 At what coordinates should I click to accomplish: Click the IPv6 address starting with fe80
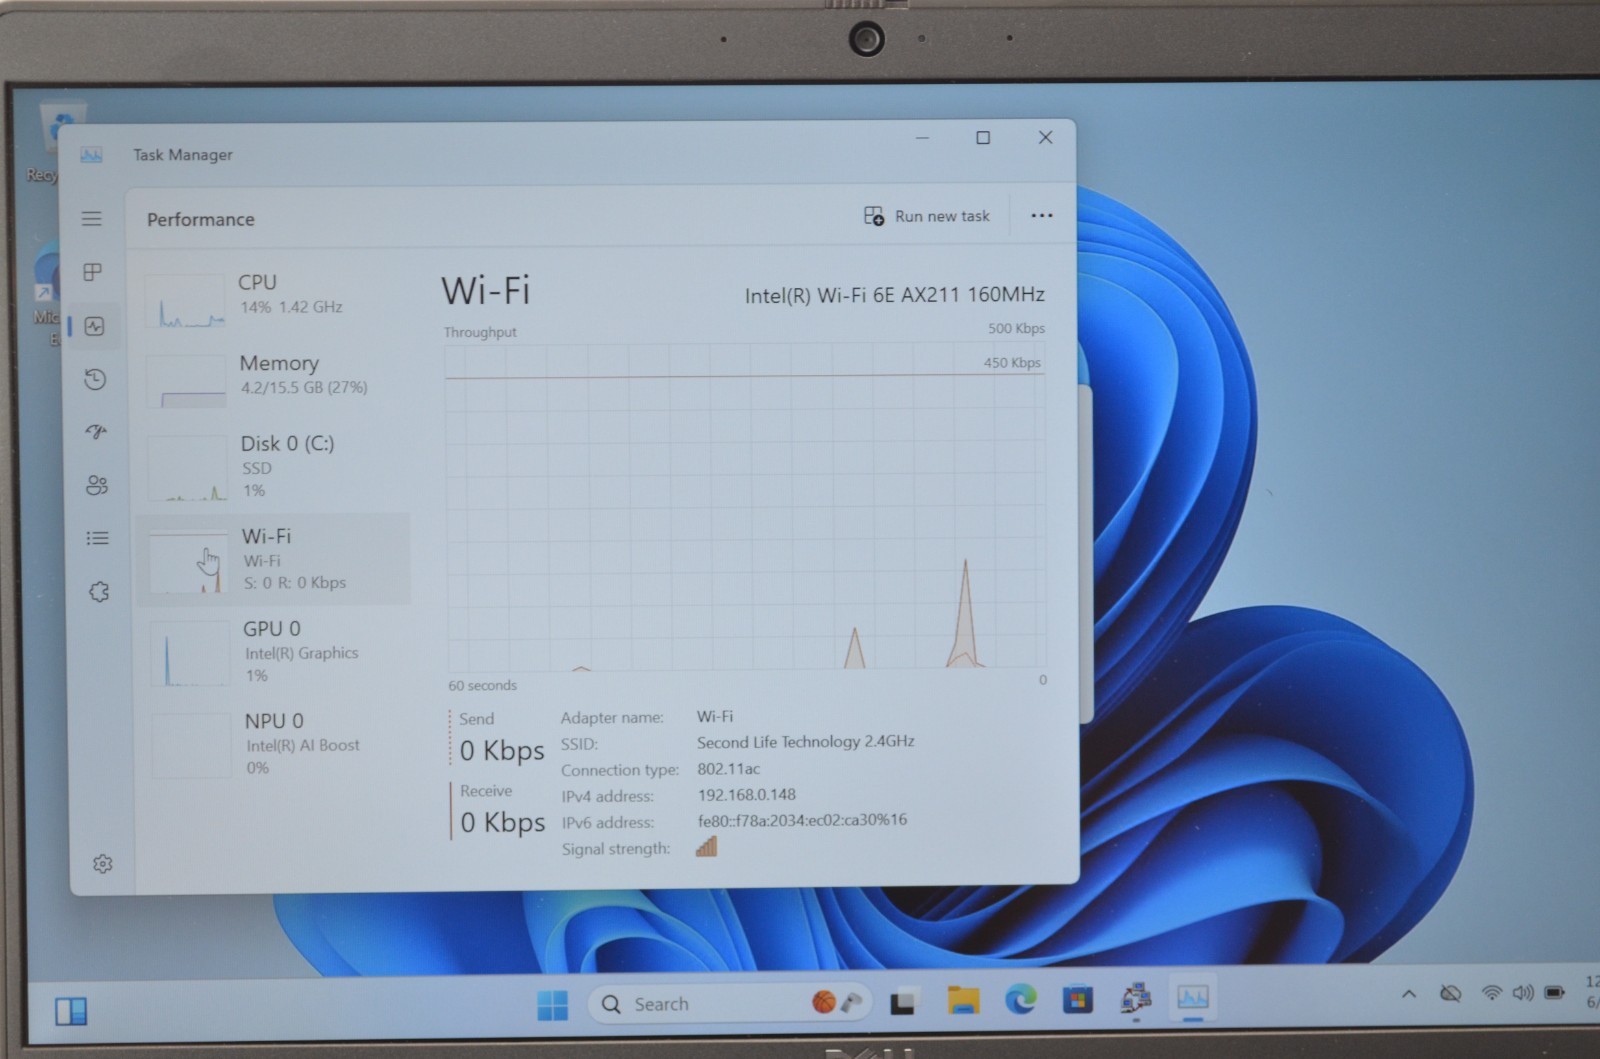coord(803,820)
